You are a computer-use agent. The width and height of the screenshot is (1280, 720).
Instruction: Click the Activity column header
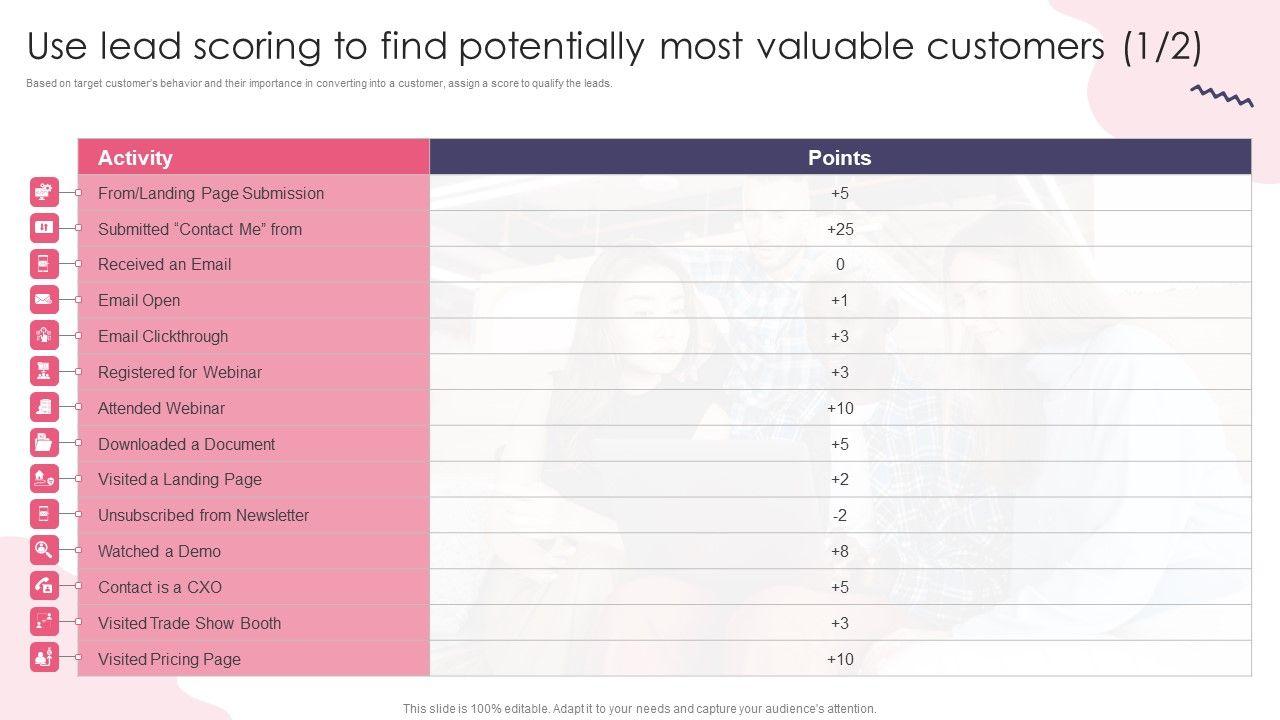click(x=135, y=158)
